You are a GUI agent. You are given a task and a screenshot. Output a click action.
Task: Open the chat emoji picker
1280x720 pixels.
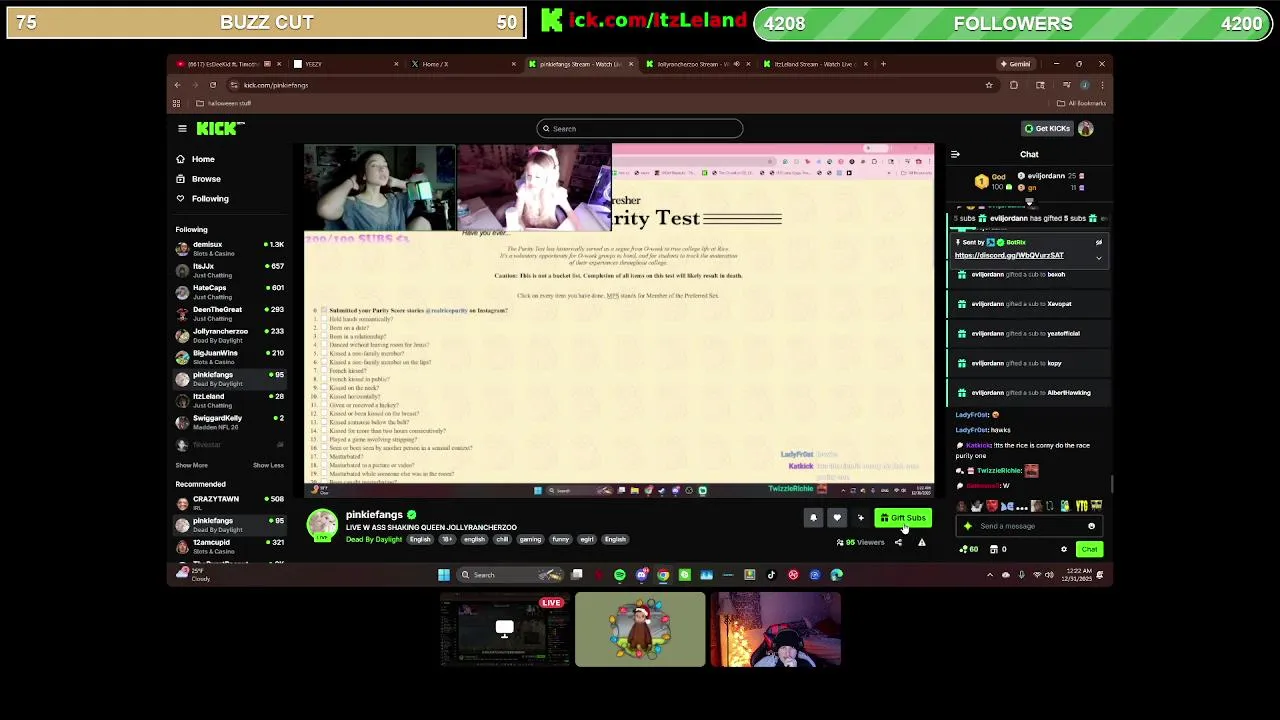coord(1091,526)
